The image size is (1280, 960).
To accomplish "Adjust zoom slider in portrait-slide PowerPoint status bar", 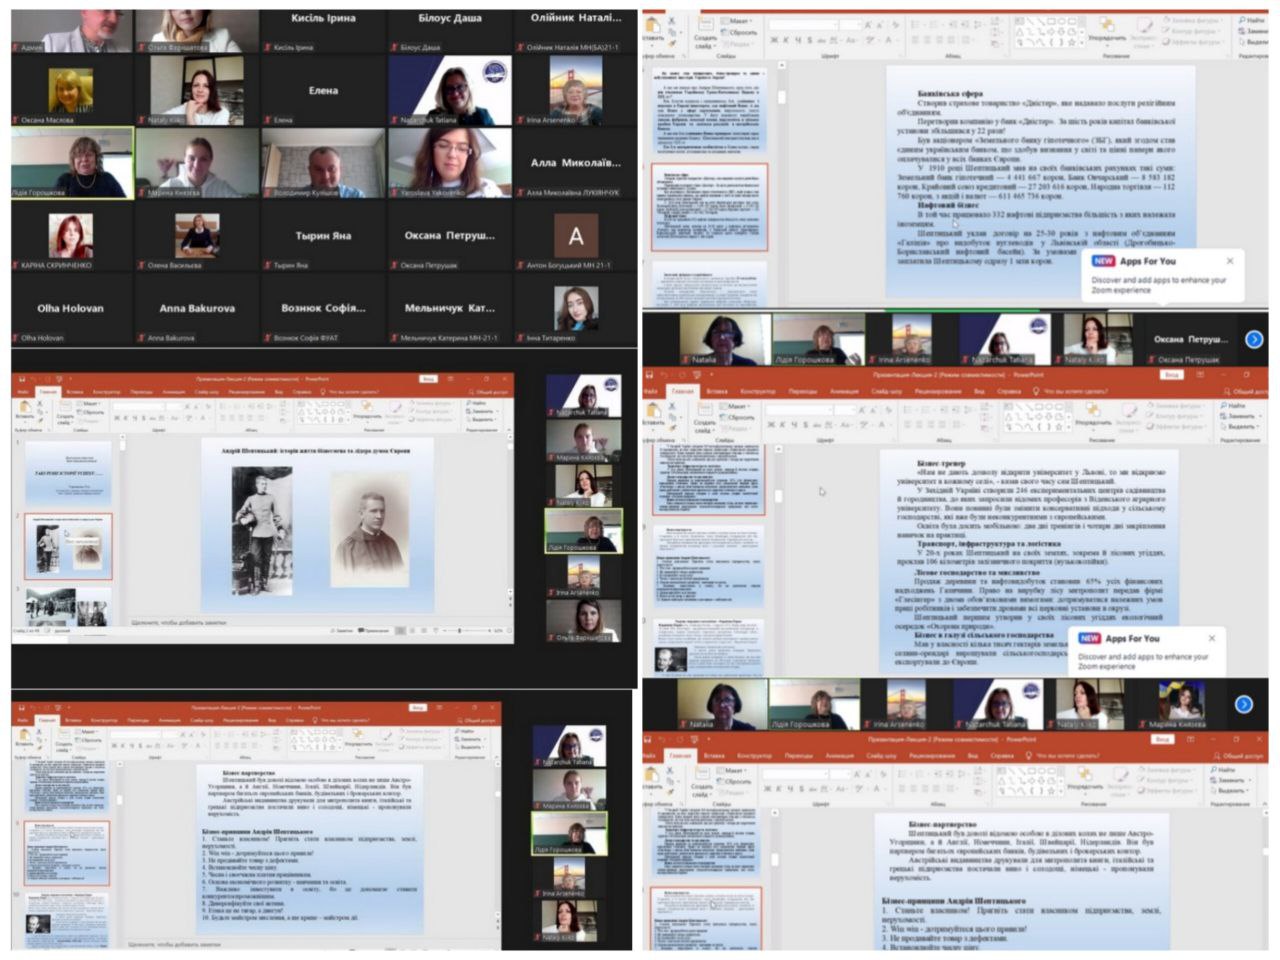I will [460, 631].
